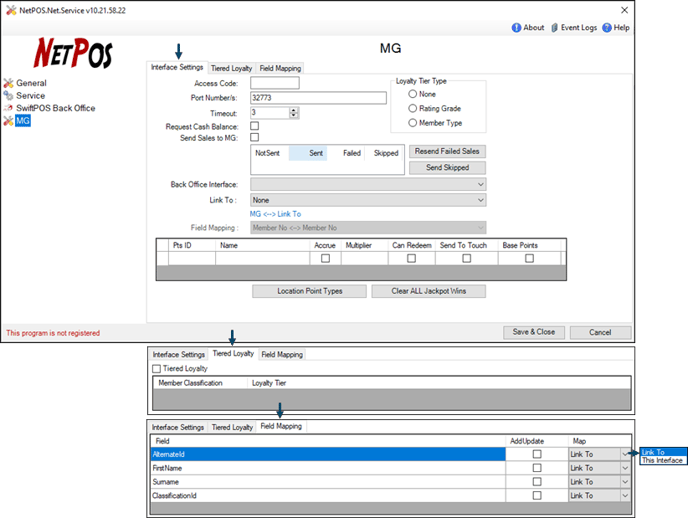Click the Skipped column header
The height and width of the screenshot is (518, 688).
[x=384, y=153]
